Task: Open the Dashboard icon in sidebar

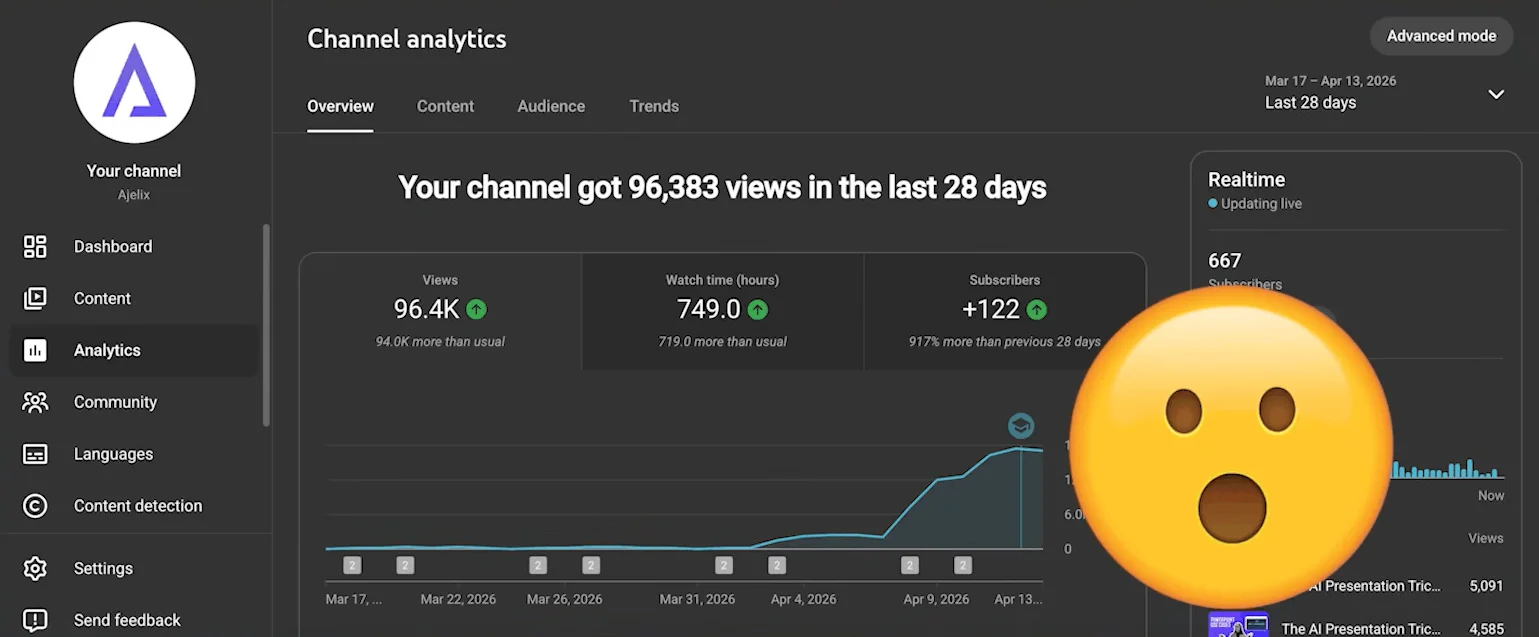Action: [x=35, y=247]
